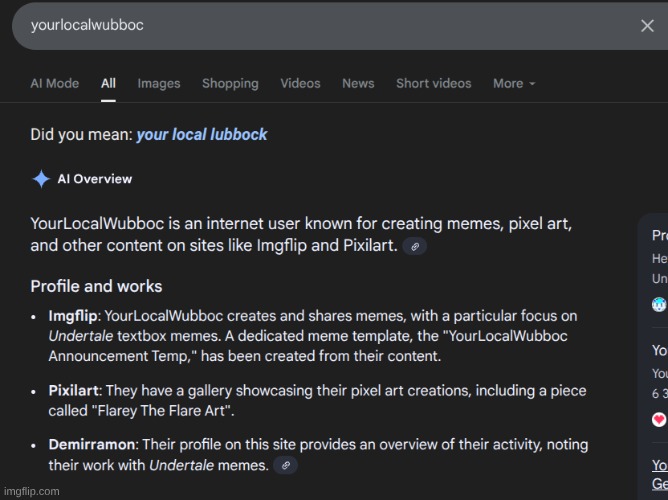Select the All results tab
Viewport: 668px width, 500px height.
tap(108, 83)
